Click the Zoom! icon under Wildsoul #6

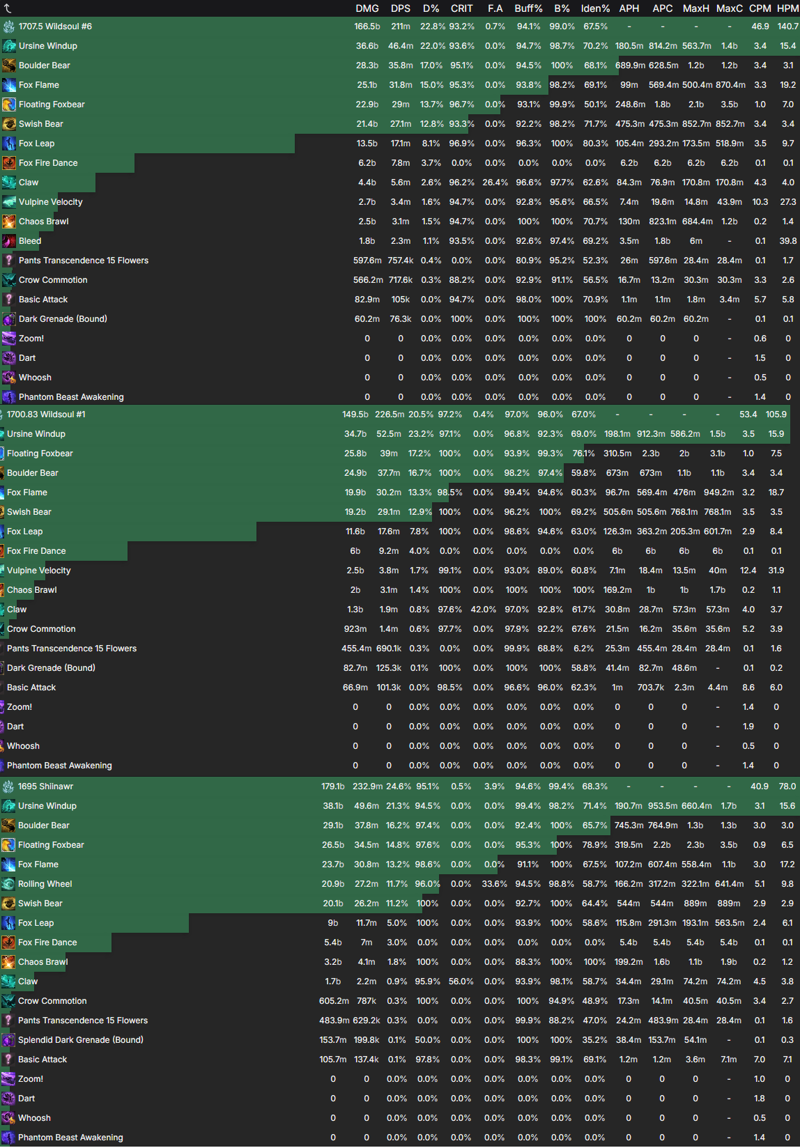[x=9, y=338]
